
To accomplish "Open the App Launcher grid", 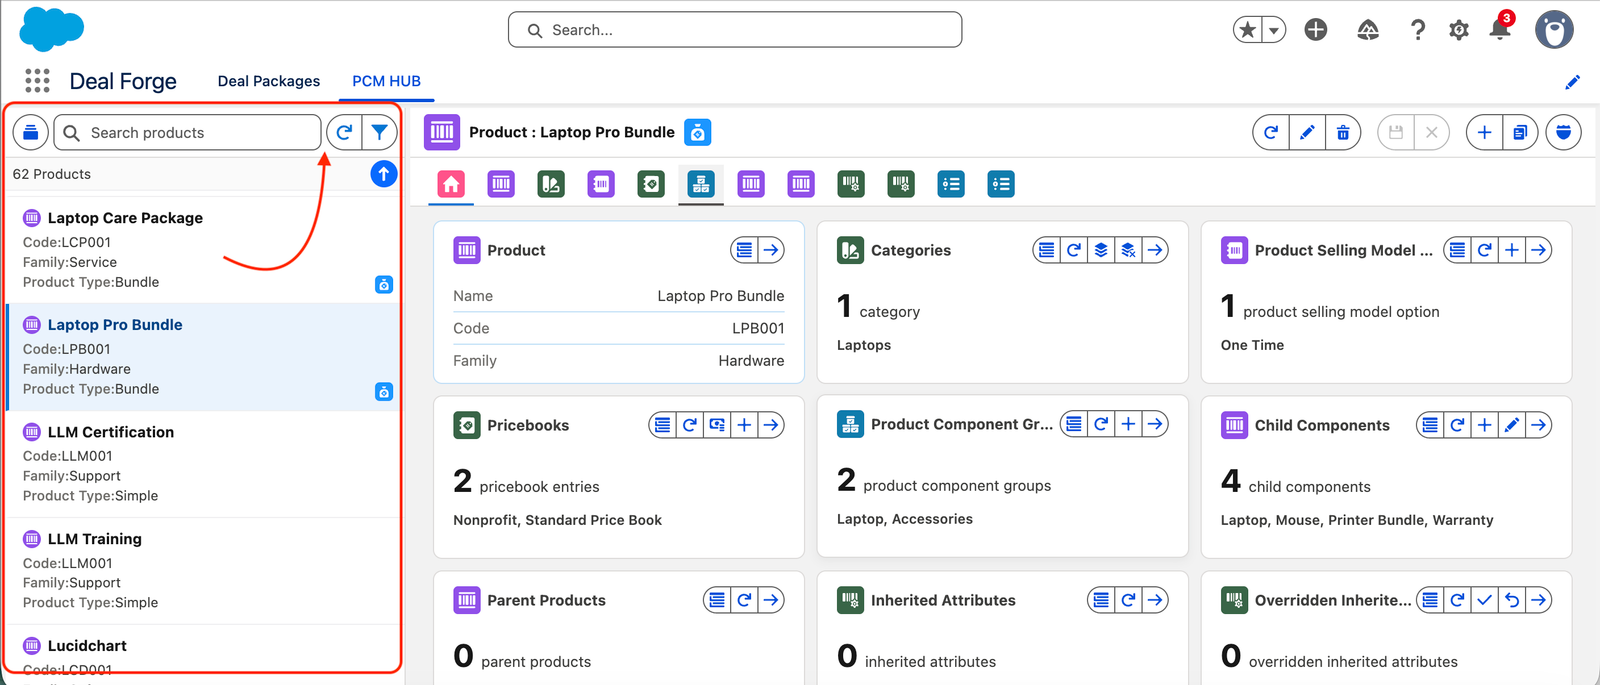I will point(37,81).
